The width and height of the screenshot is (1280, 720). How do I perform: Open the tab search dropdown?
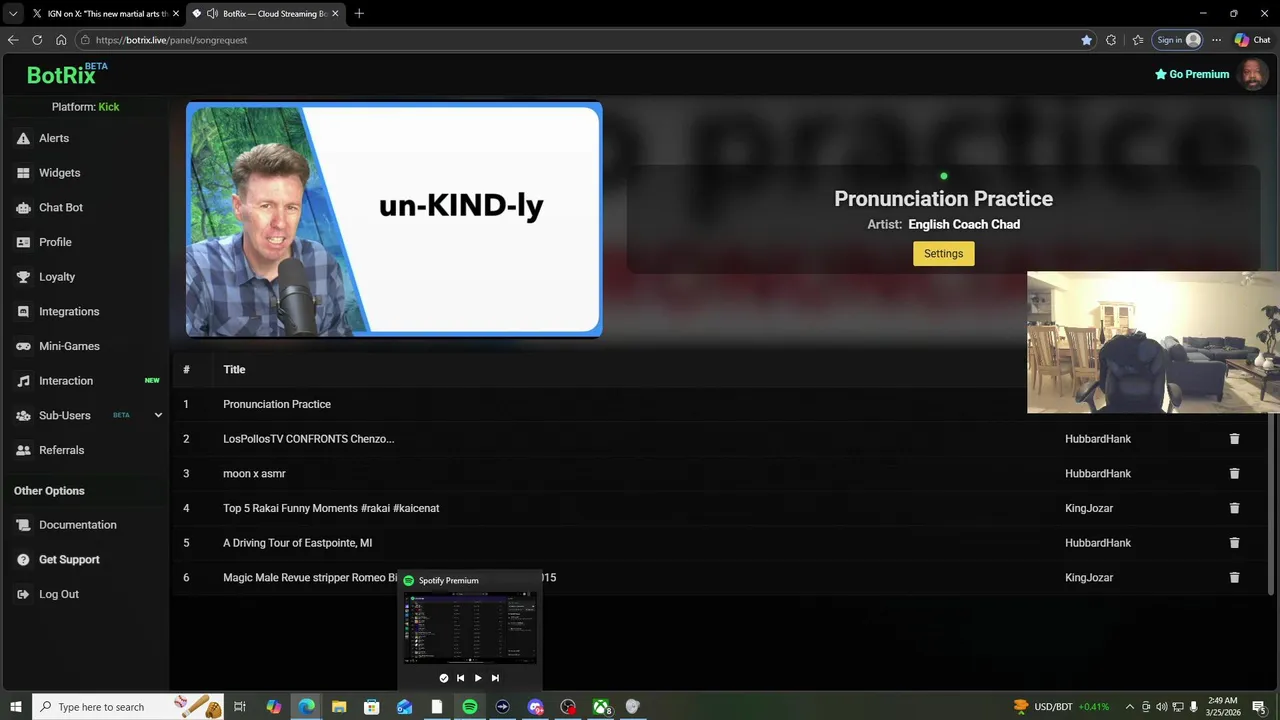(12, 13)
